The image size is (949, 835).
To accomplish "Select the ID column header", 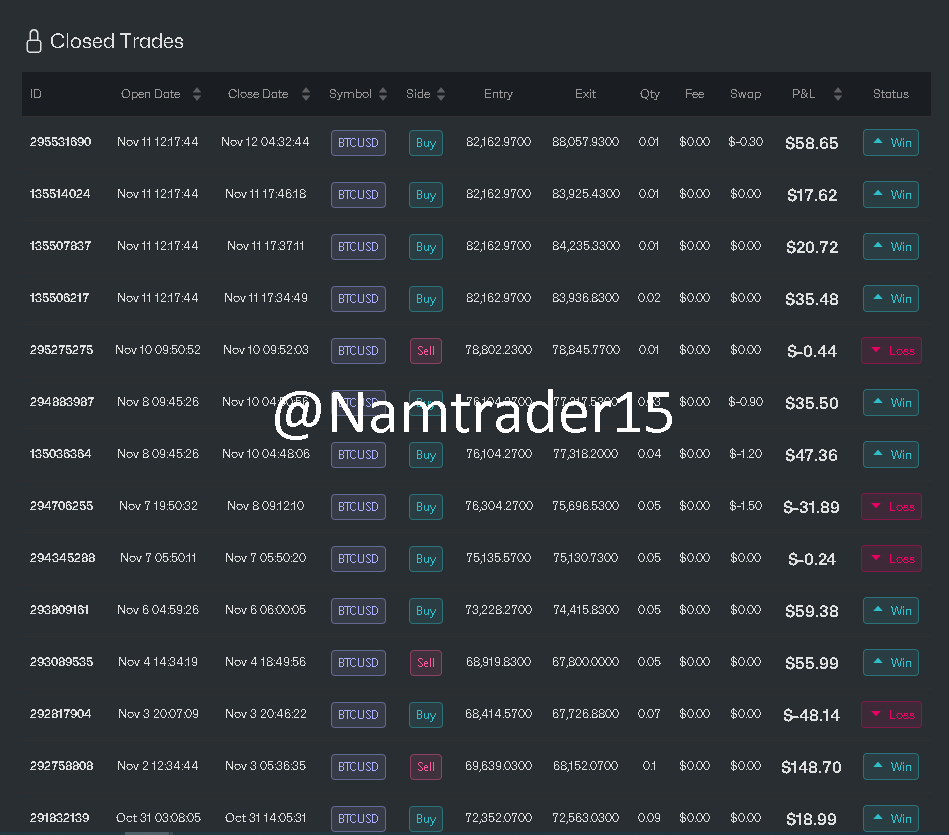I will pyautogui.click(x=35, y=93).
